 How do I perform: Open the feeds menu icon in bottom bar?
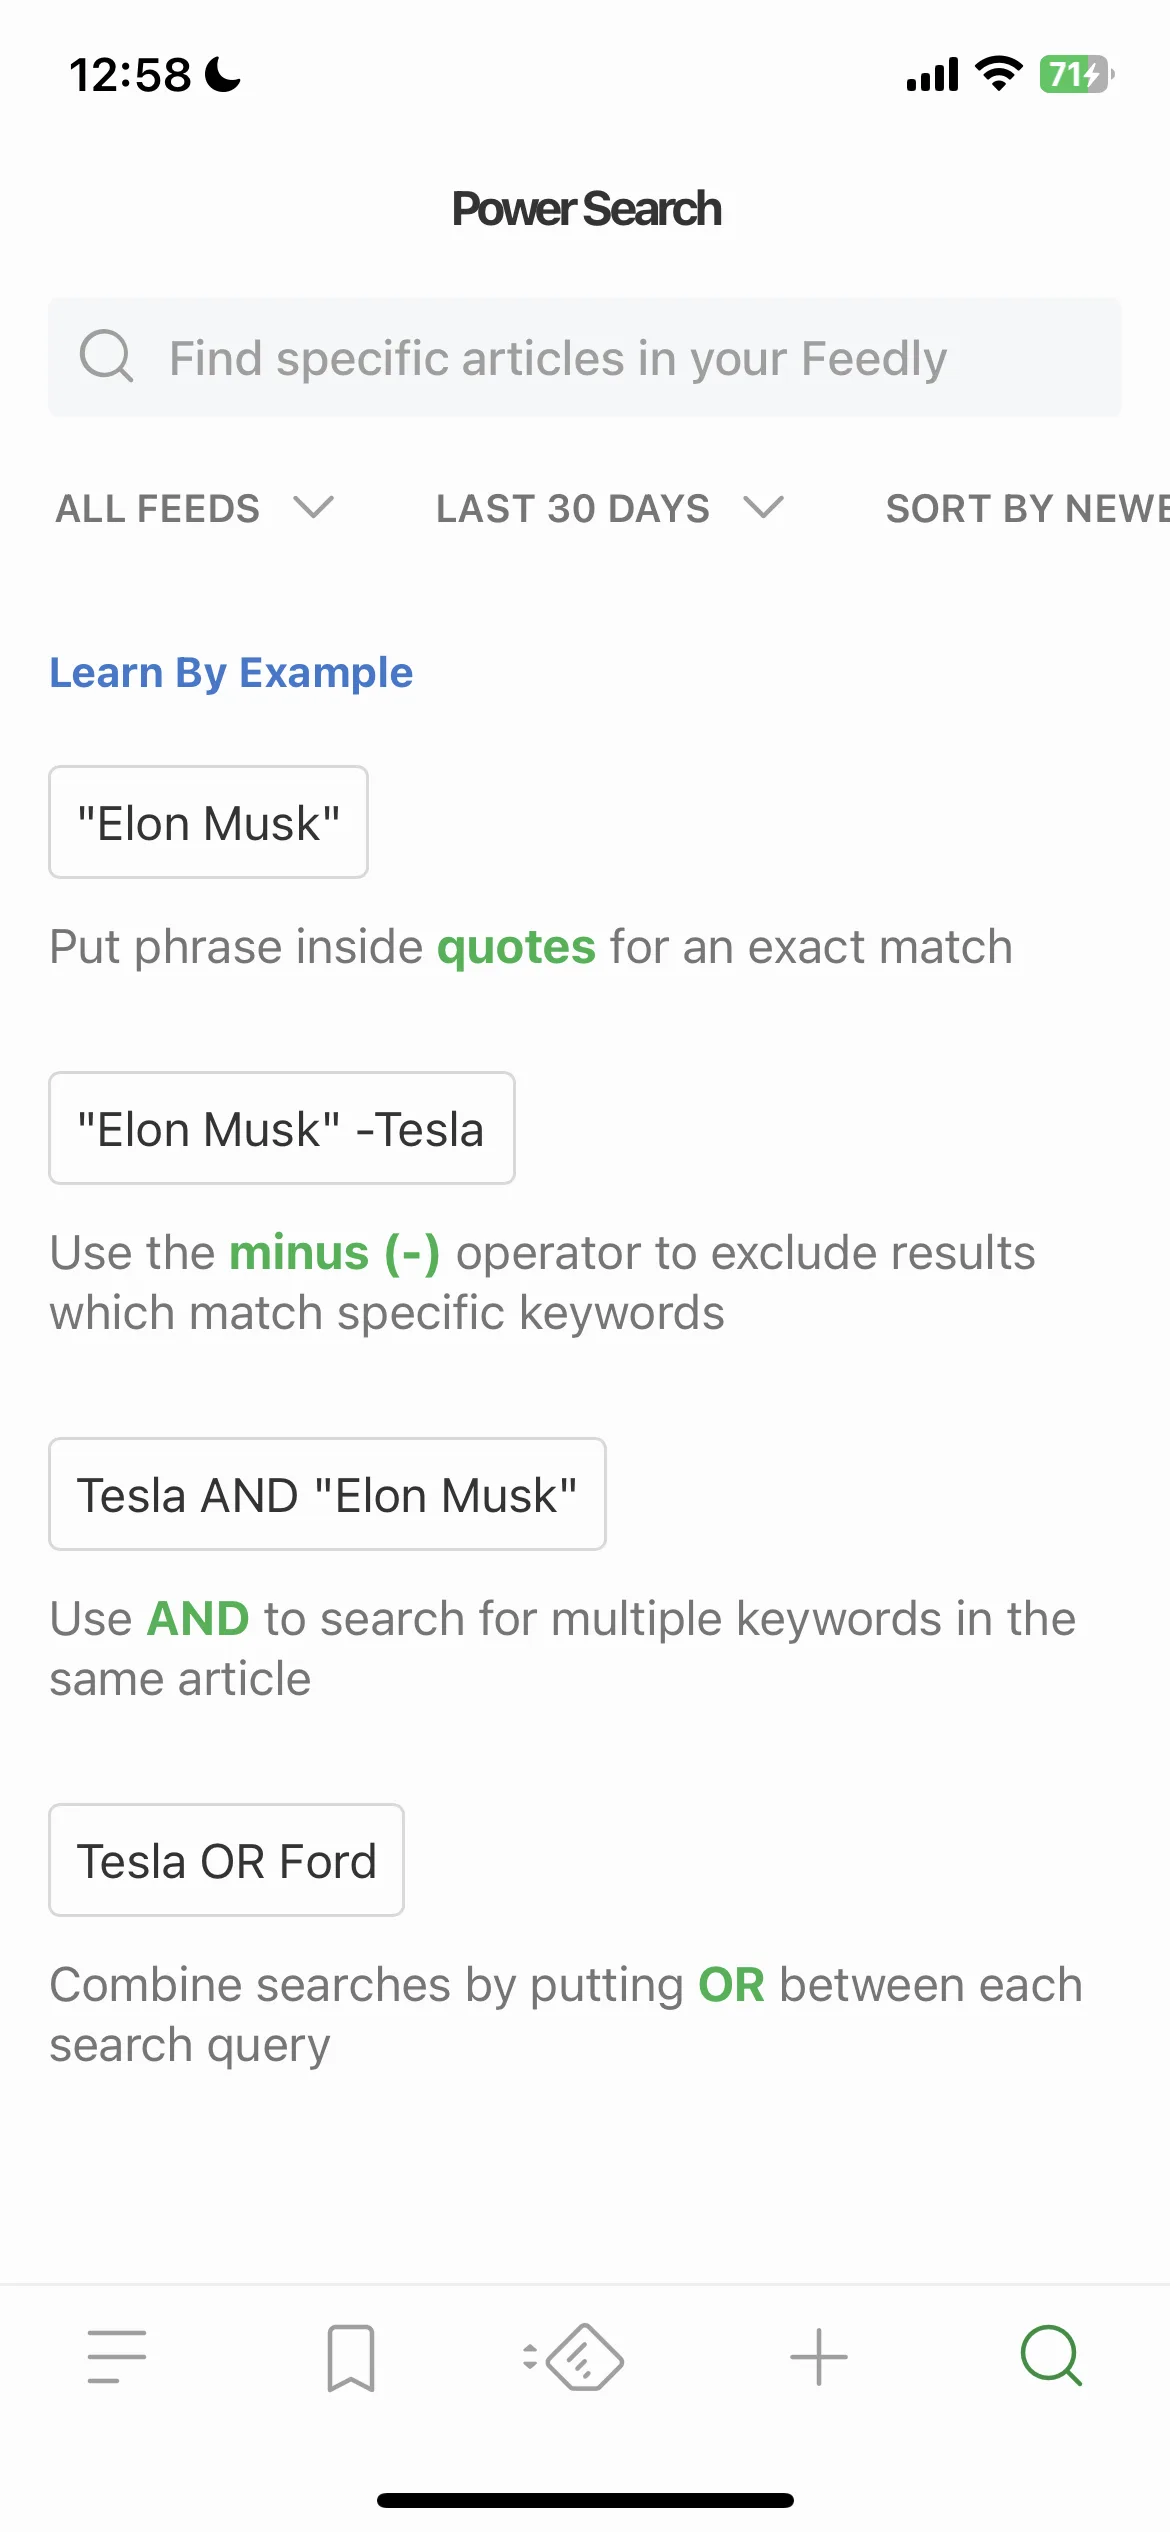tap(117, 2357)
